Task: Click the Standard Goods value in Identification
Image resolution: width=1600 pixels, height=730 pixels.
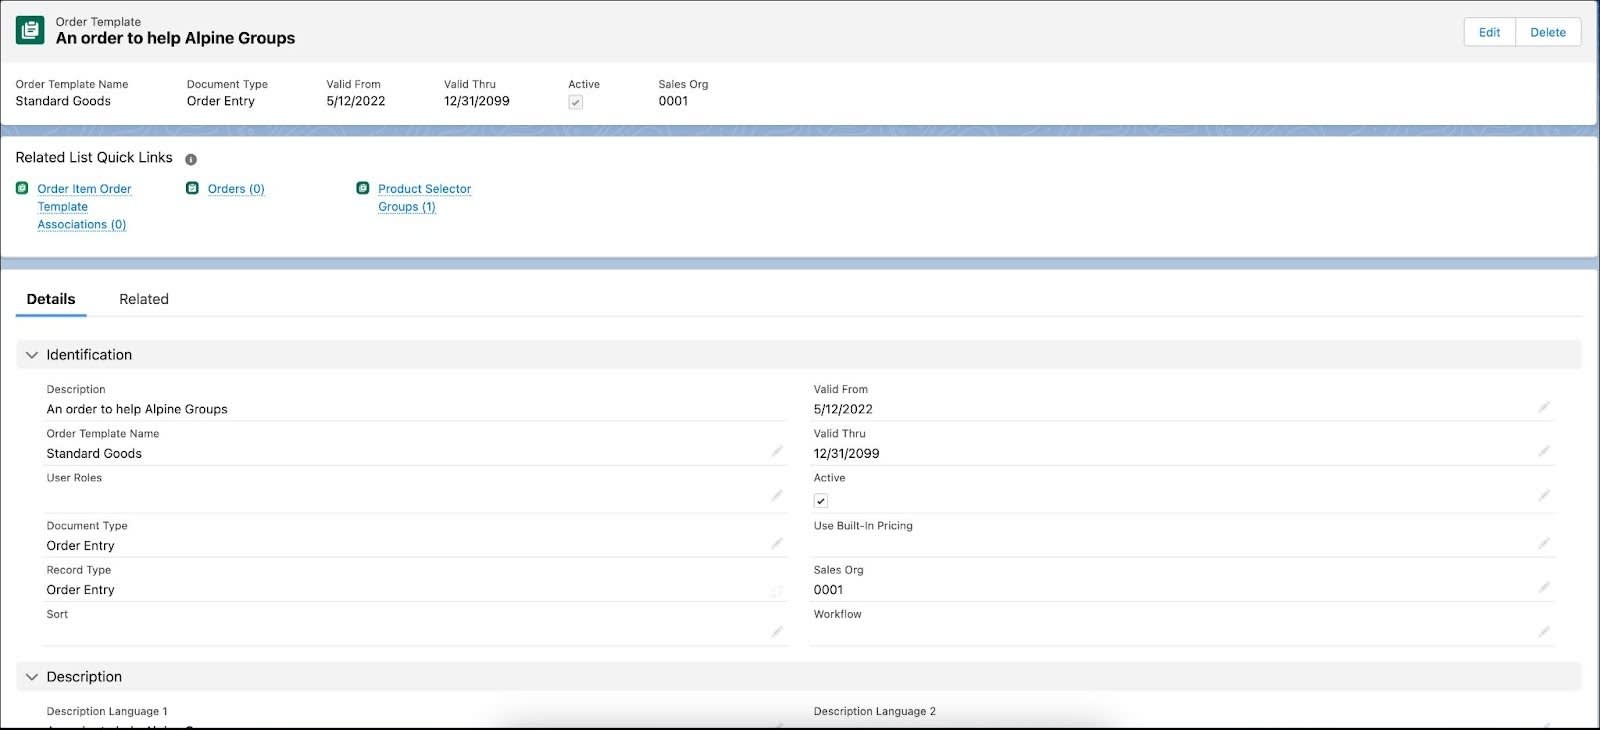Action: [94, 453]
